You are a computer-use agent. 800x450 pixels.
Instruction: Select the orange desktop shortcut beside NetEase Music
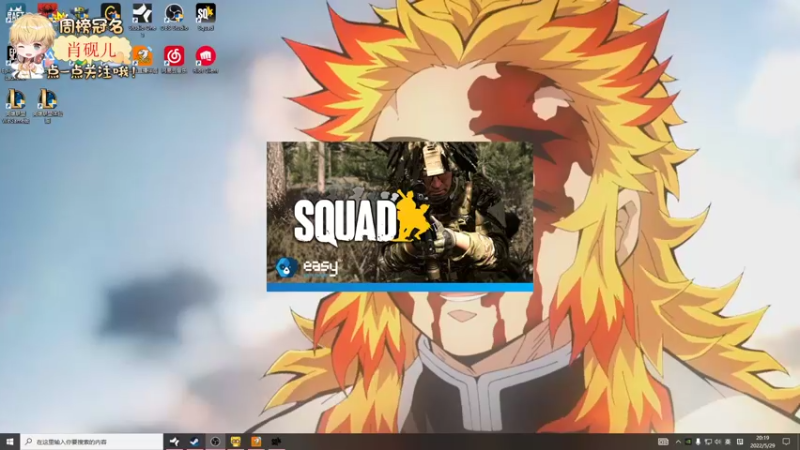tap(143, 59)
